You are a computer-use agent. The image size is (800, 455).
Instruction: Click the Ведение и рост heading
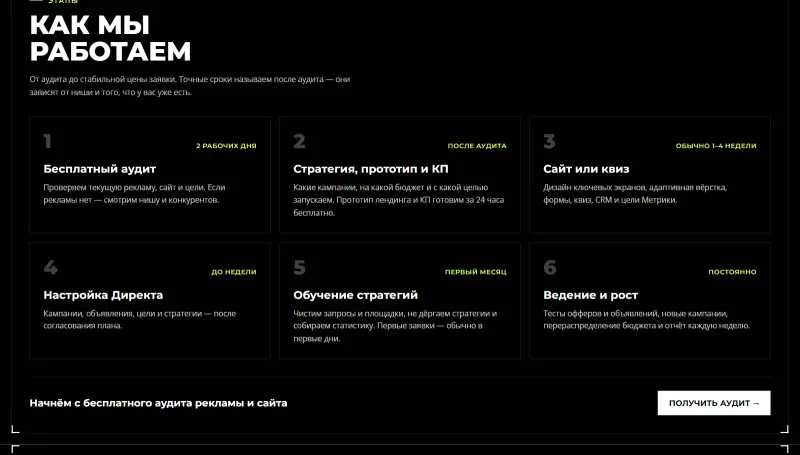click(x=590, y=295)
